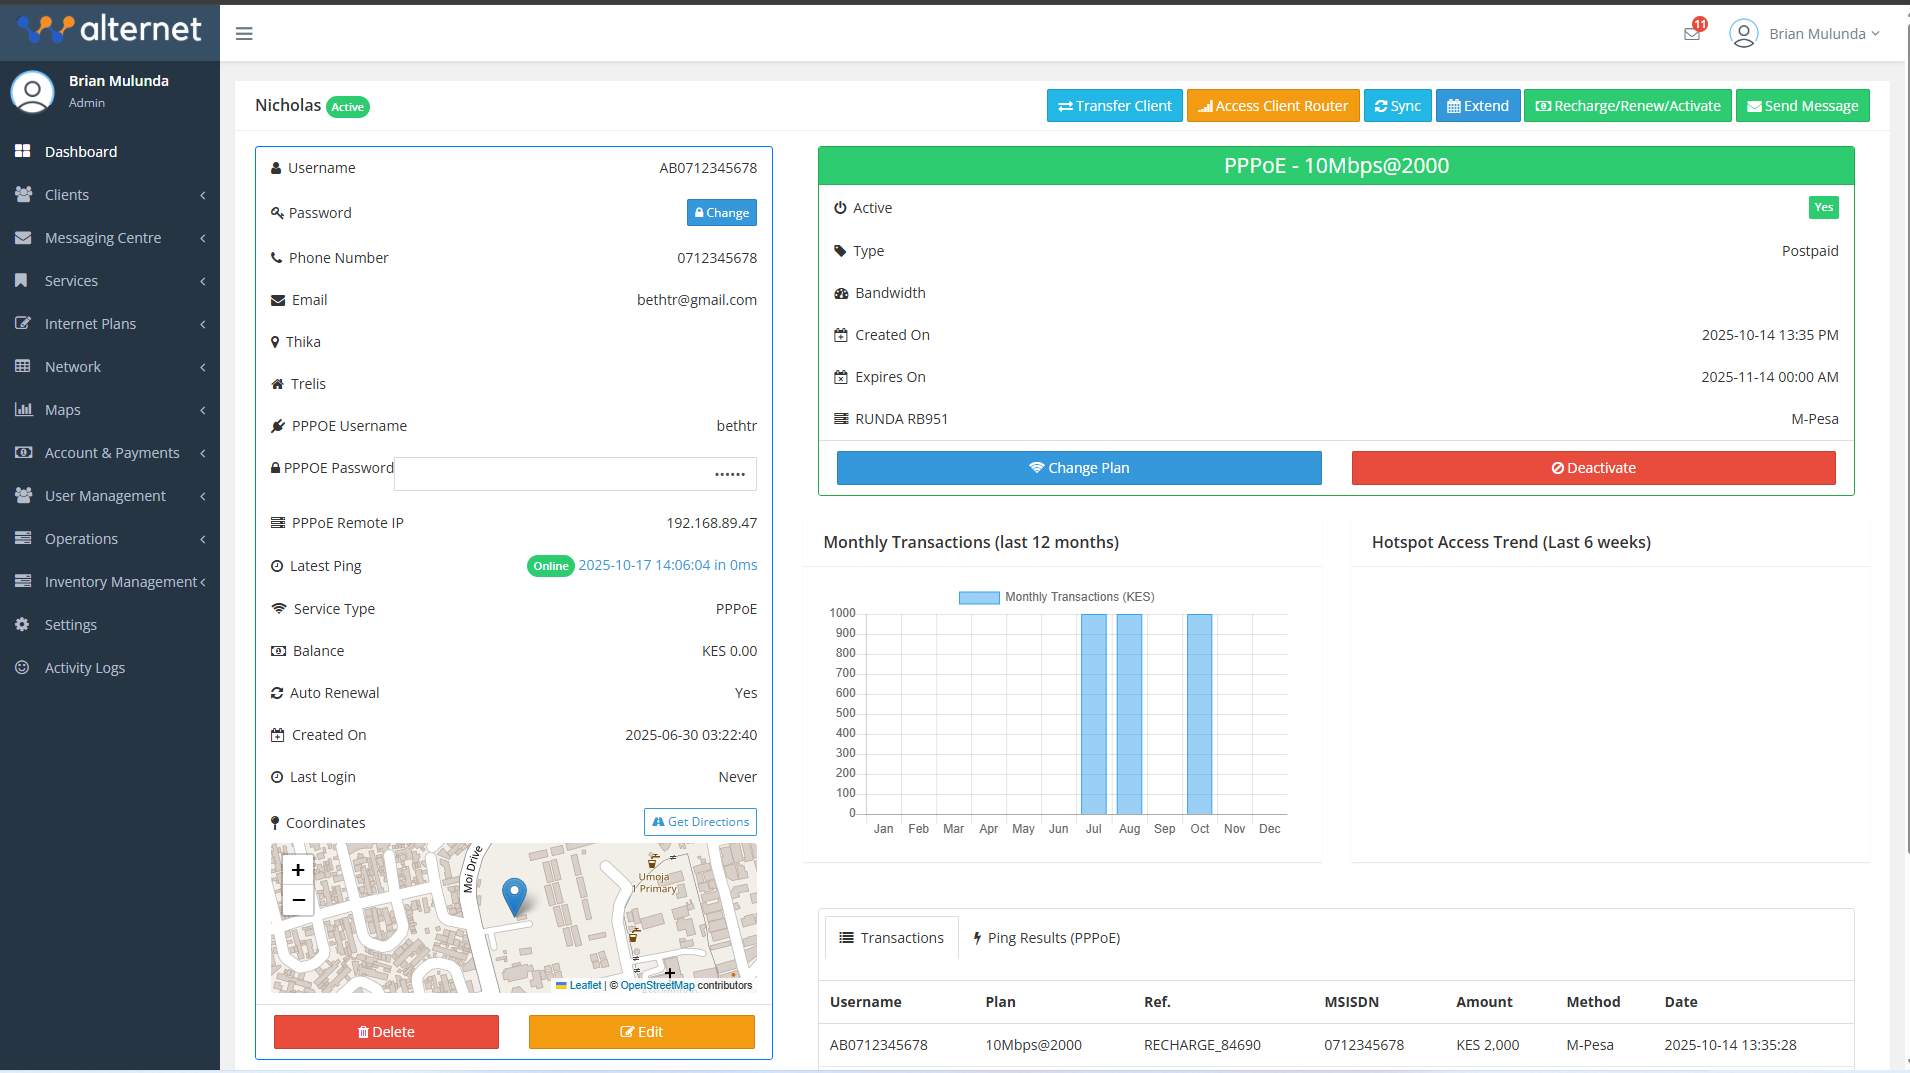
Task: Click the OpenStreetMap attribution link
Action: [657, 985]
